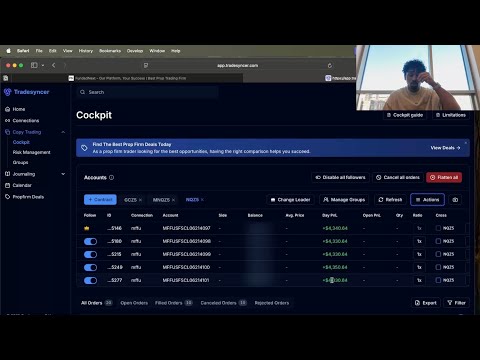Remove the 6CZ5 contract chip

coord(140,200)
